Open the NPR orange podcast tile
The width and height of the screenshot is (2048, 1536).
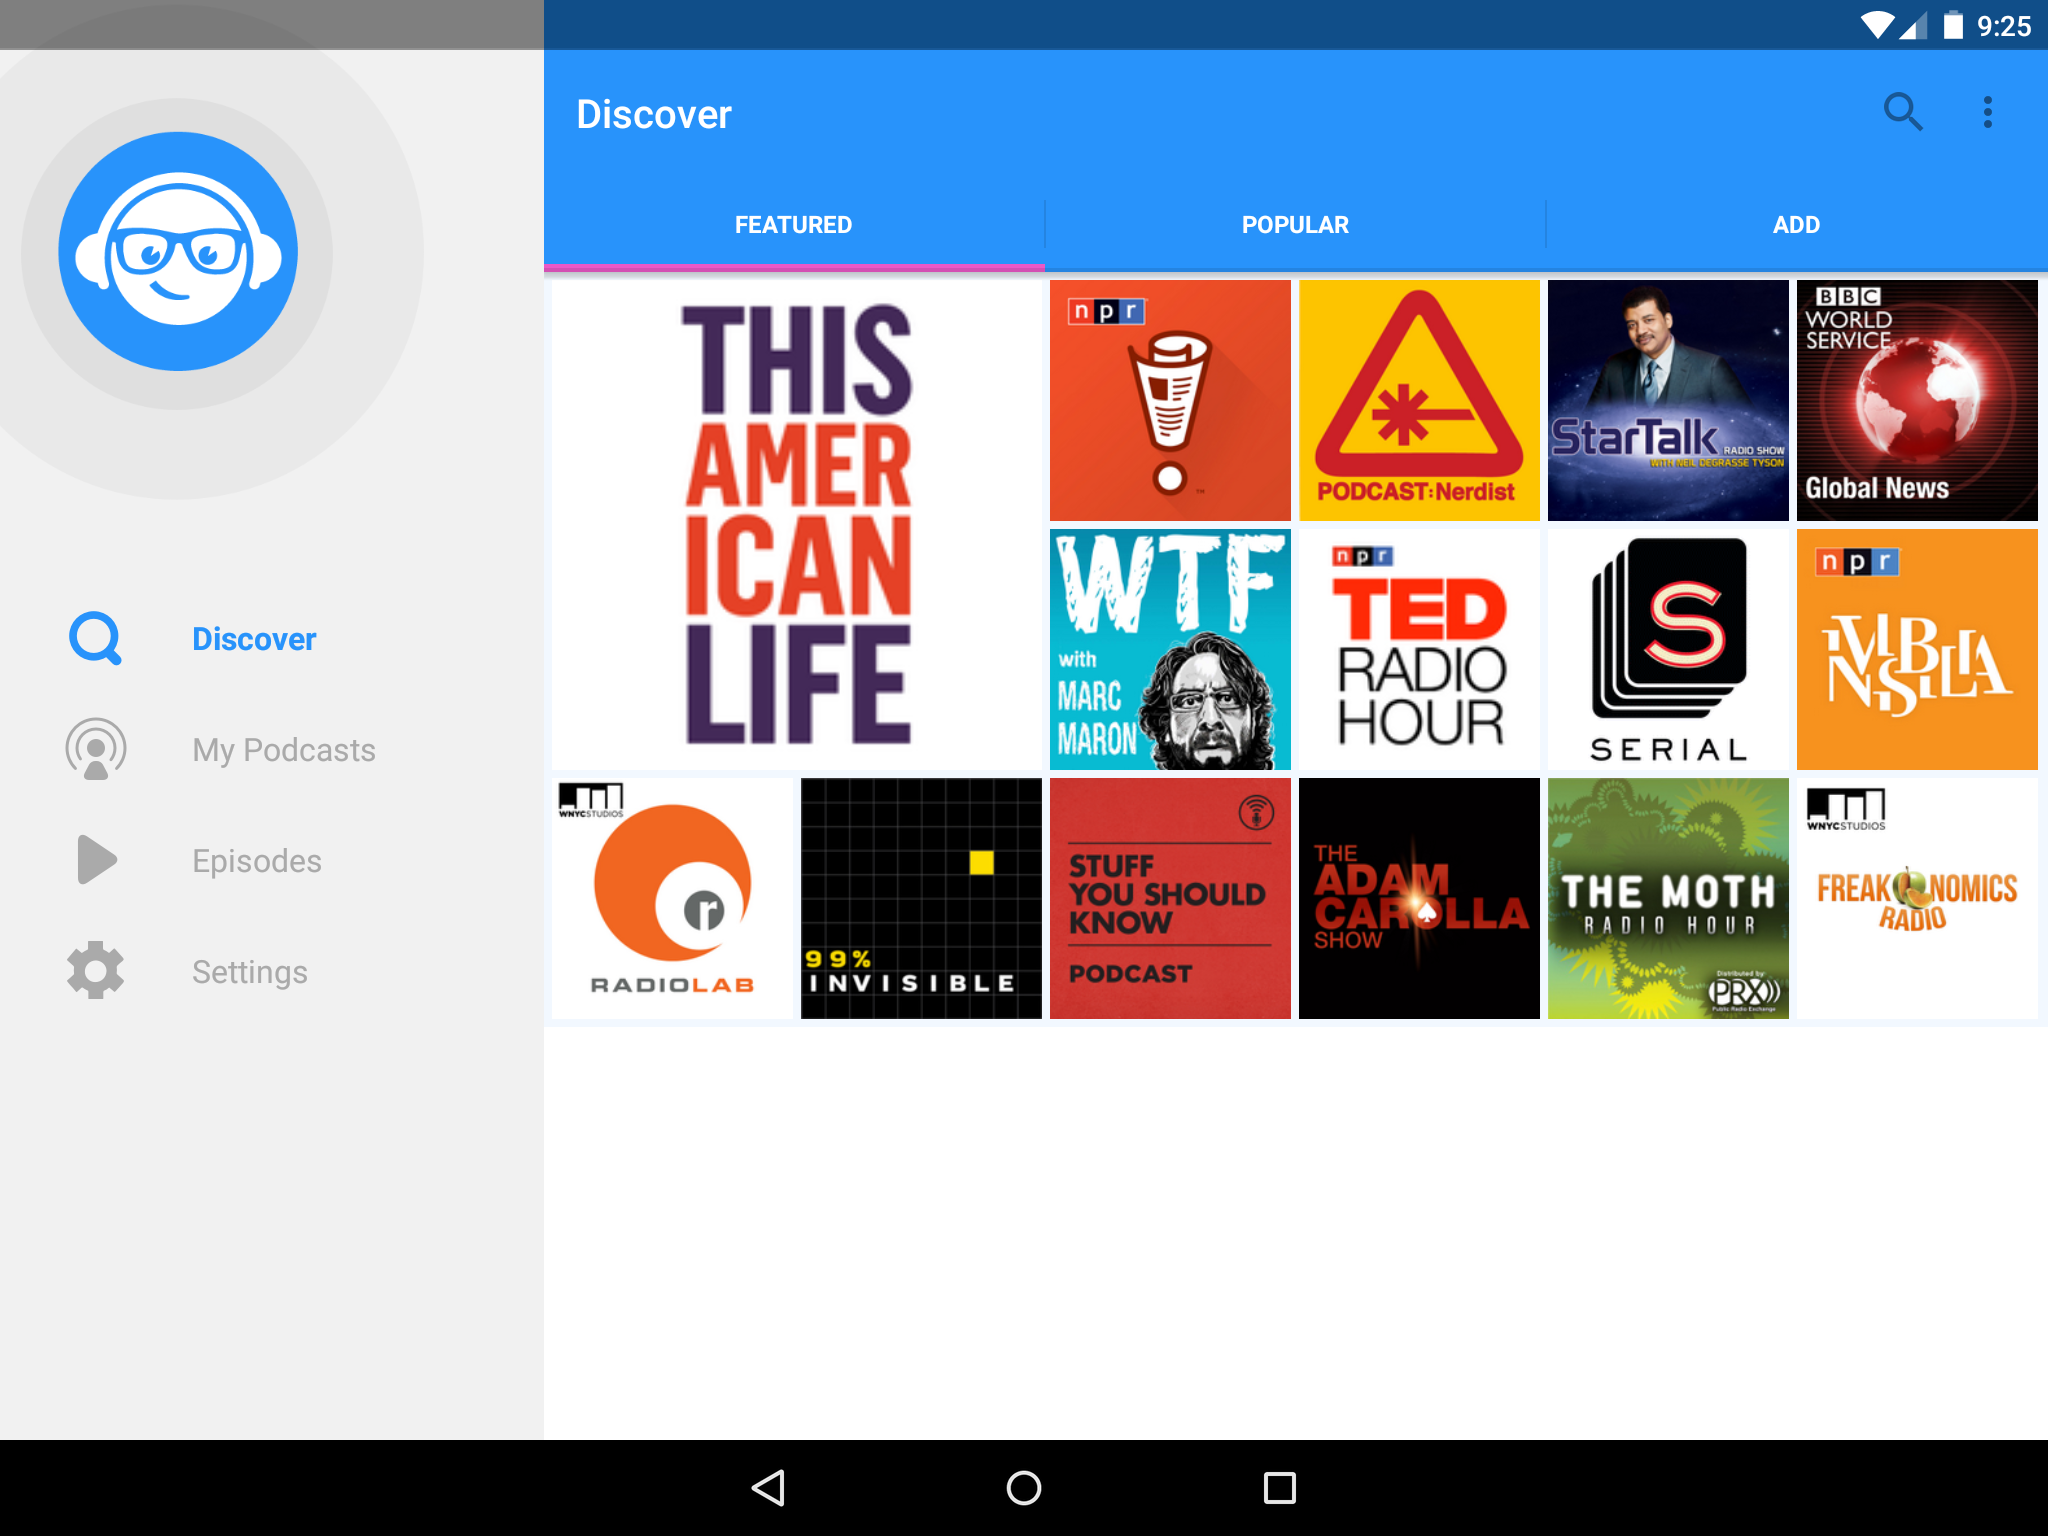(x=1917, y=649)
